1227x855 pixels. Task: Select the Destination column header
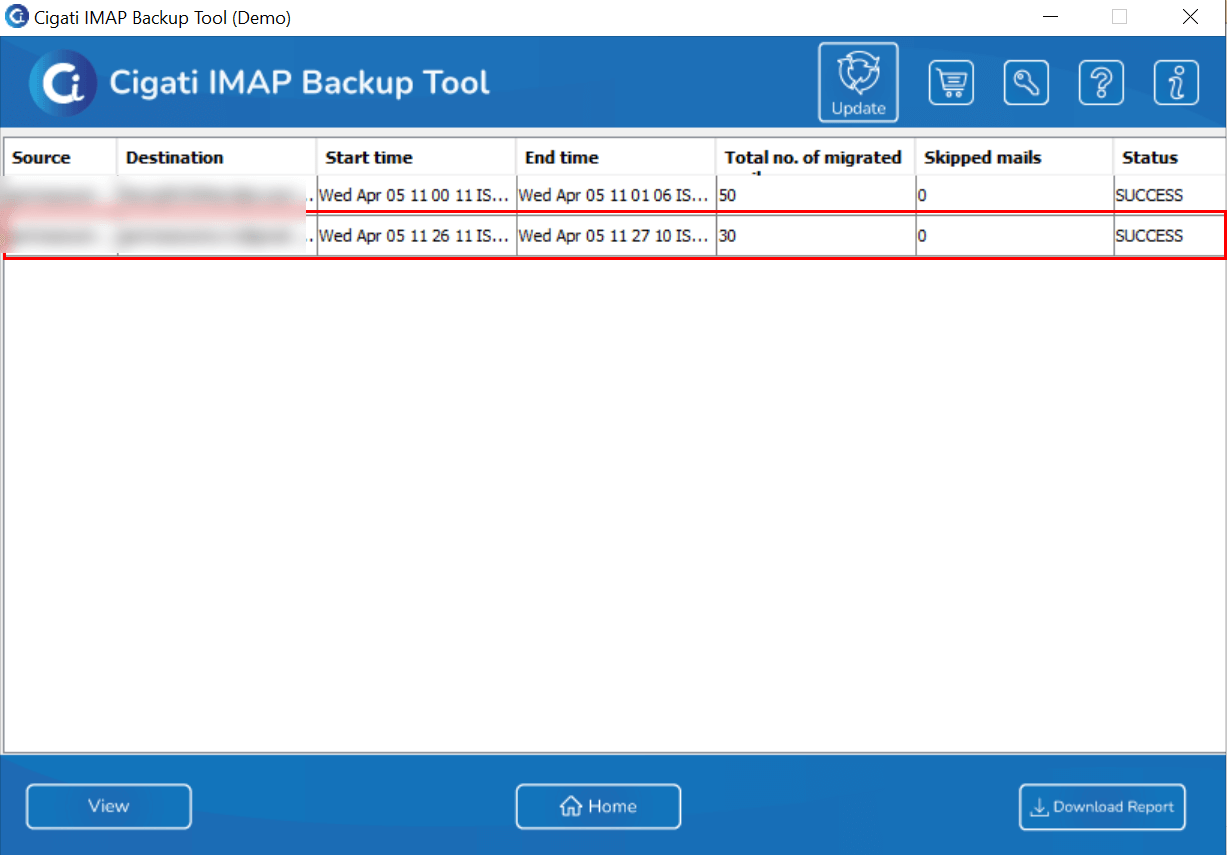point(217,157)
